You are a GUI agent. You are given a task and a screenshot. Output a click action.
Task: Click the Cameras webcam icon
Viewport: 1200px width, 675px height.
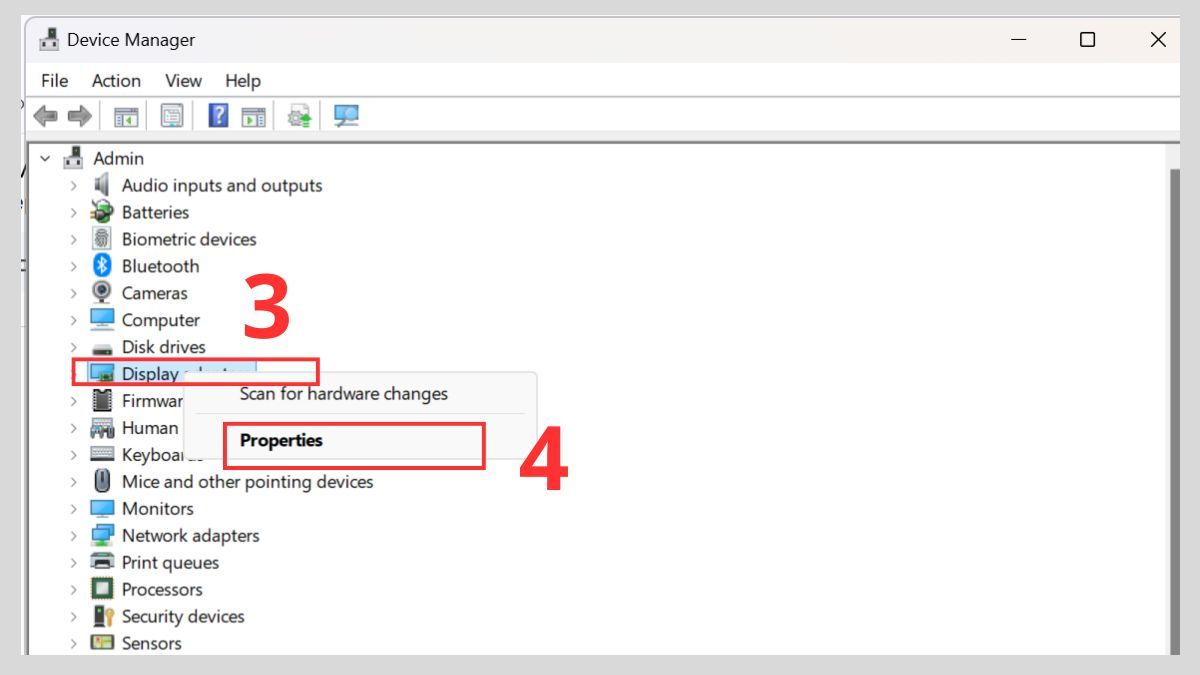[x=102, y=293]
